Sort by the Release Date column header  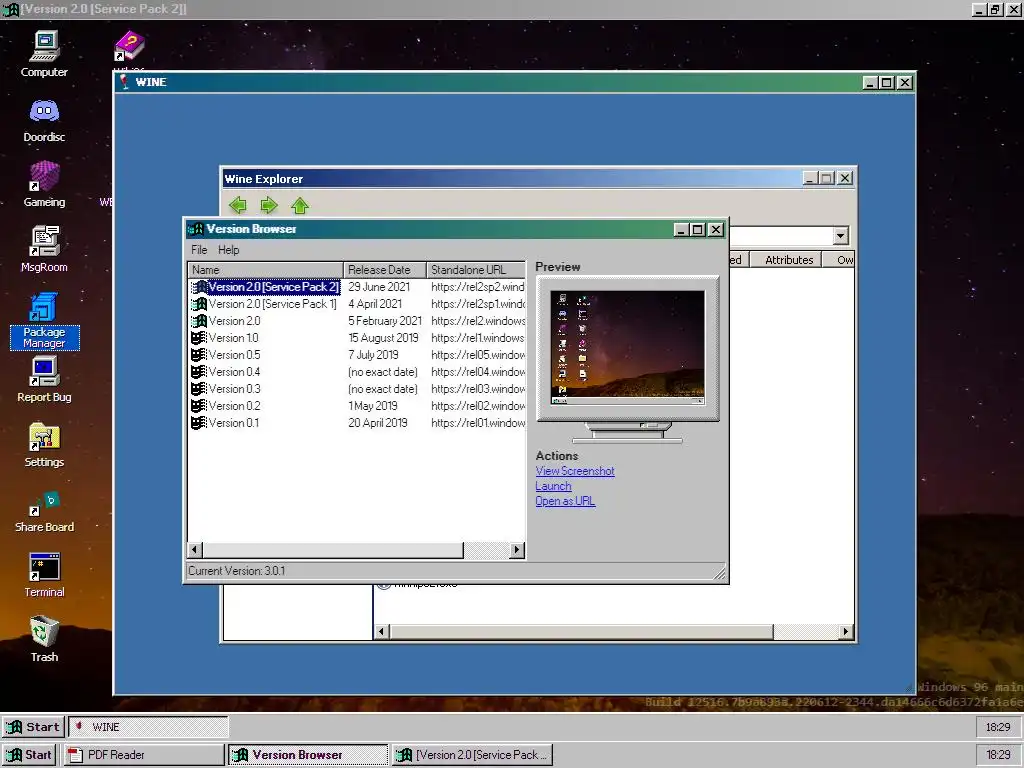click(x=385, y=270)
